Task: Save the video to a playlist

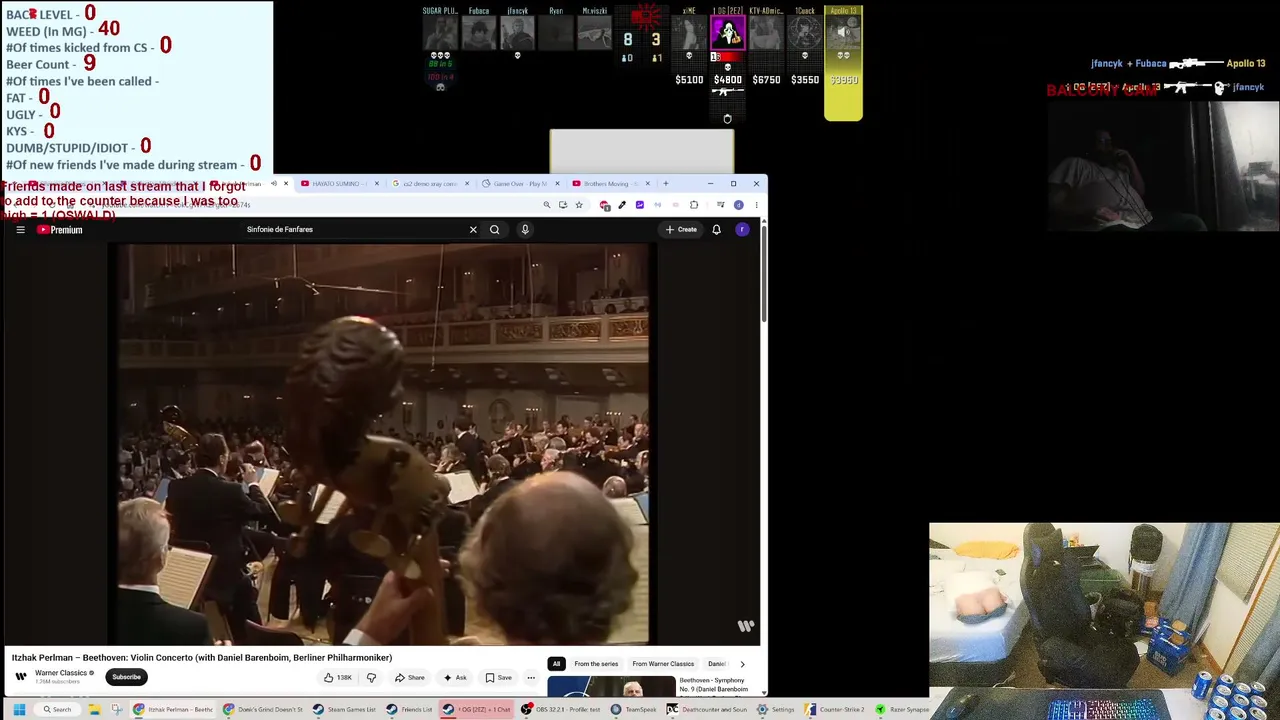Action: (498, 678)
